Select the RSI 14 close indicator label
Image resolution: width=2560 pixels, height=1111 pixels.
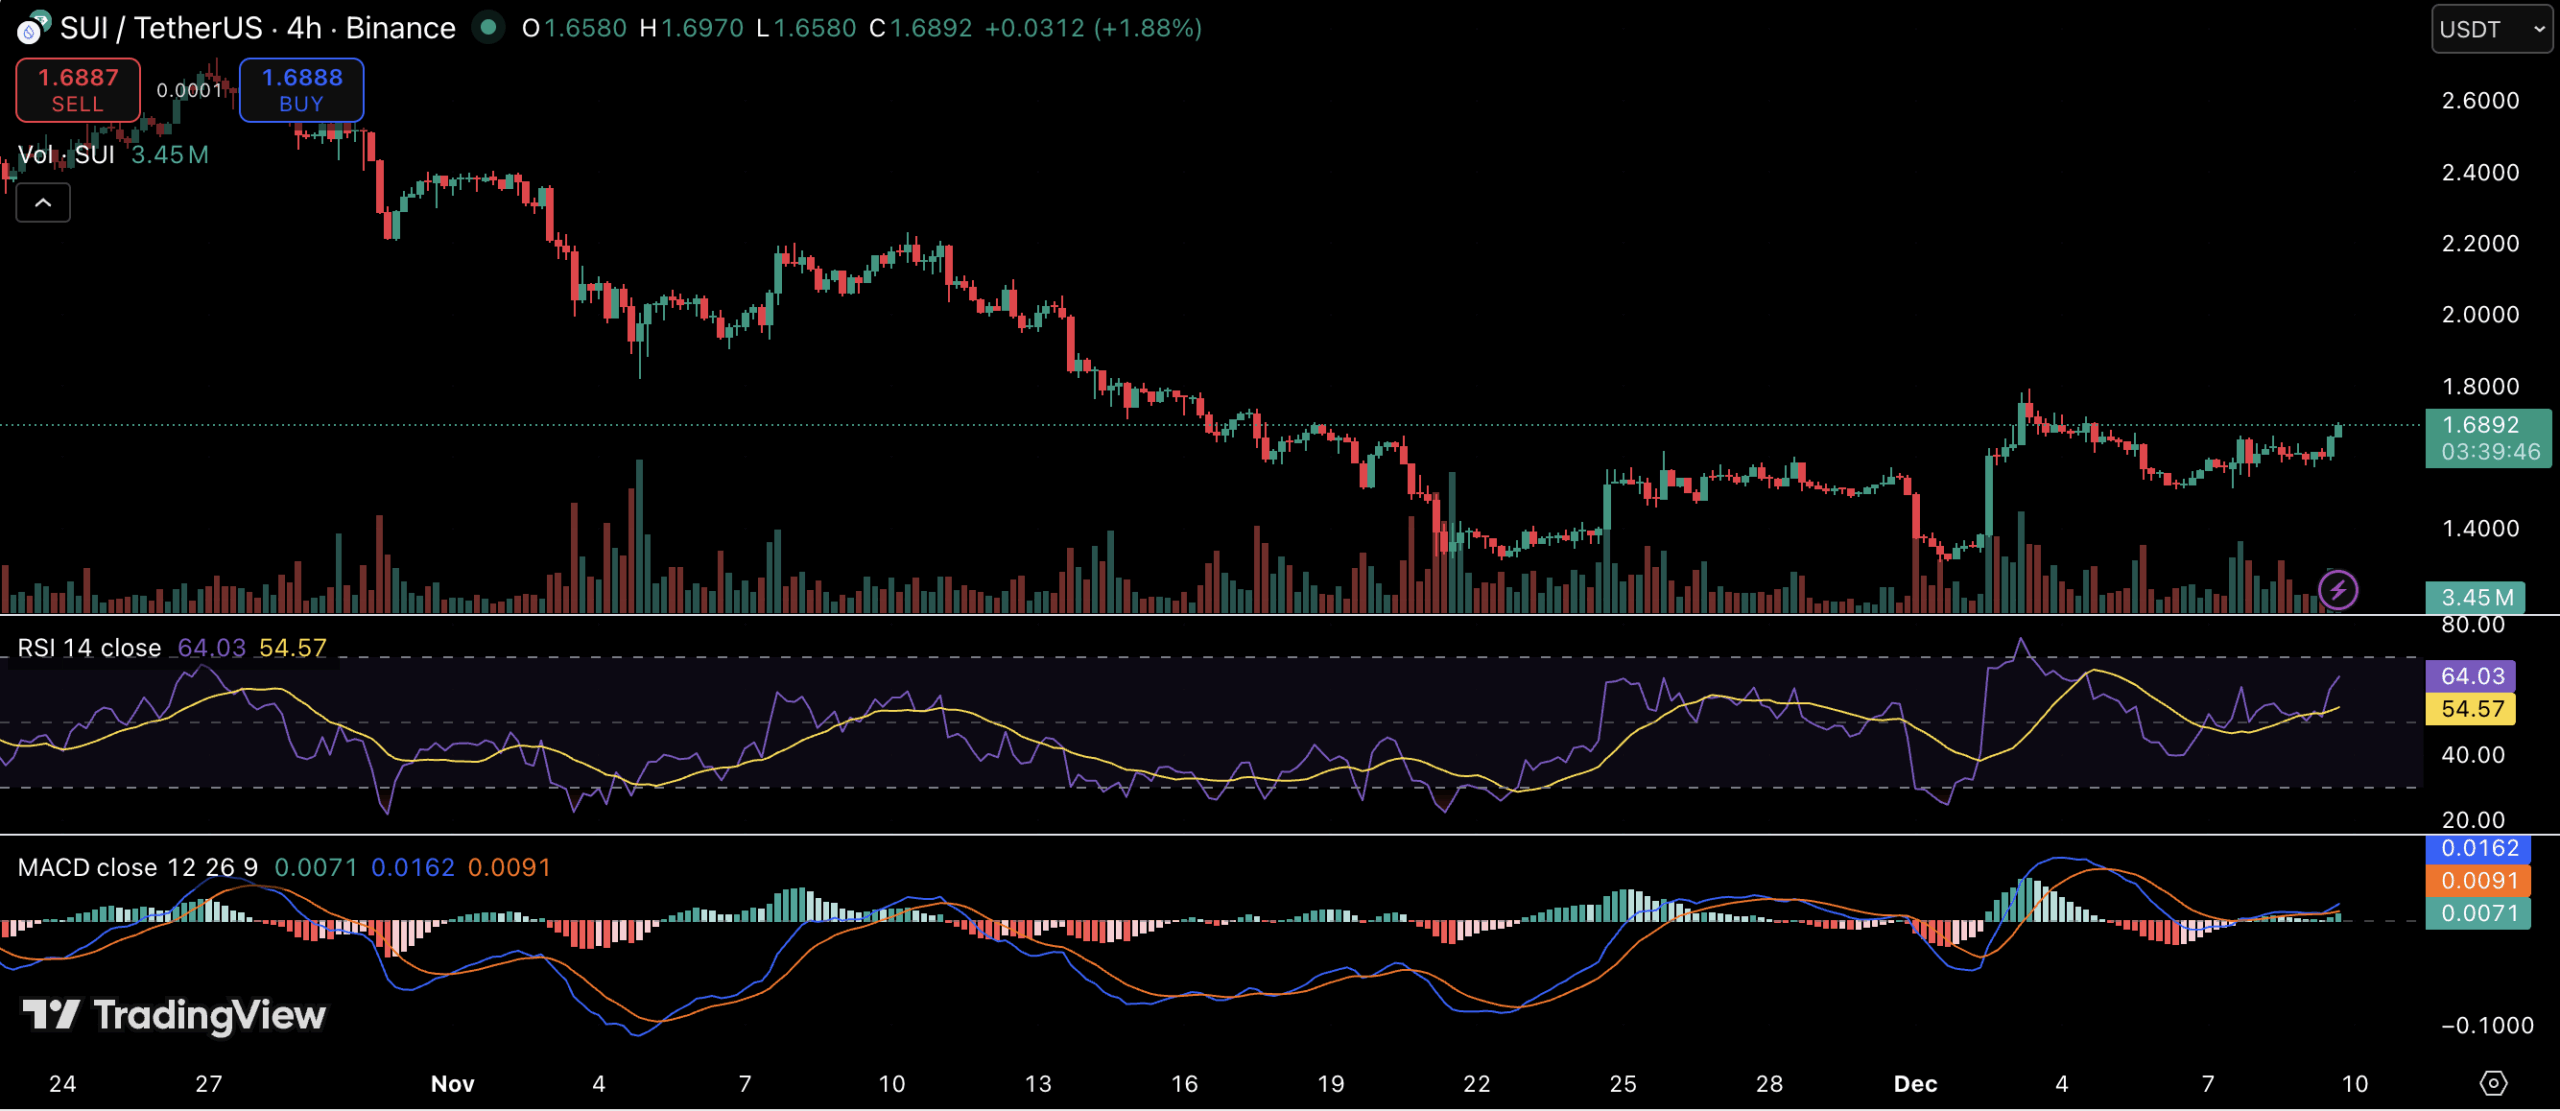coord(89,648)
